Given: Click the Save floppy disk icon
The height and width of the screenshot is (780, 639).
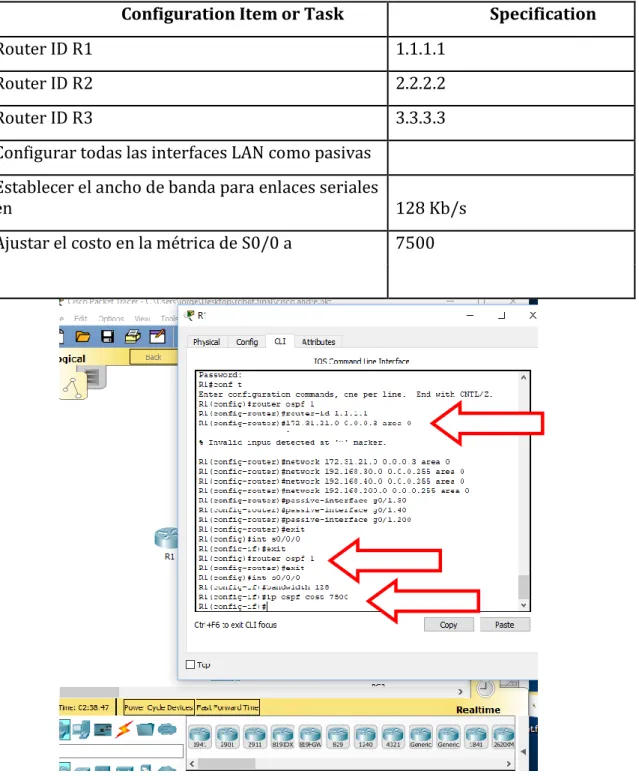Looking at the screenshot, I should tap(107, 337).
